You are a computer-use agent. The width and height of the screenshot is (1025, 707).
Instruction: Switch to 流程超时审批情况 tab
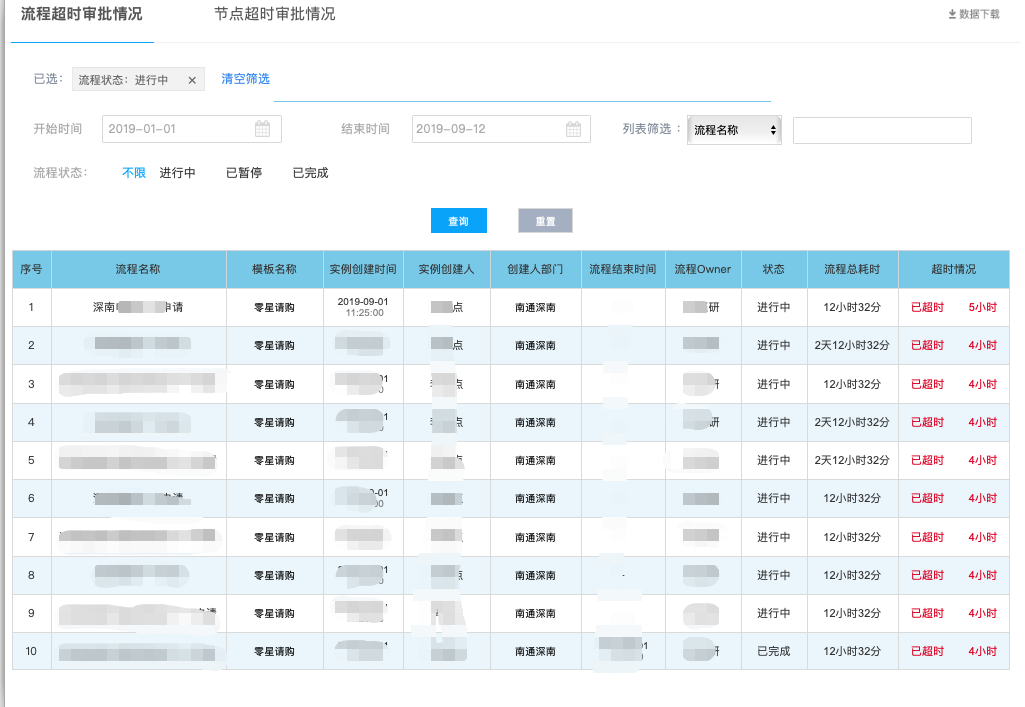[82, 15]
